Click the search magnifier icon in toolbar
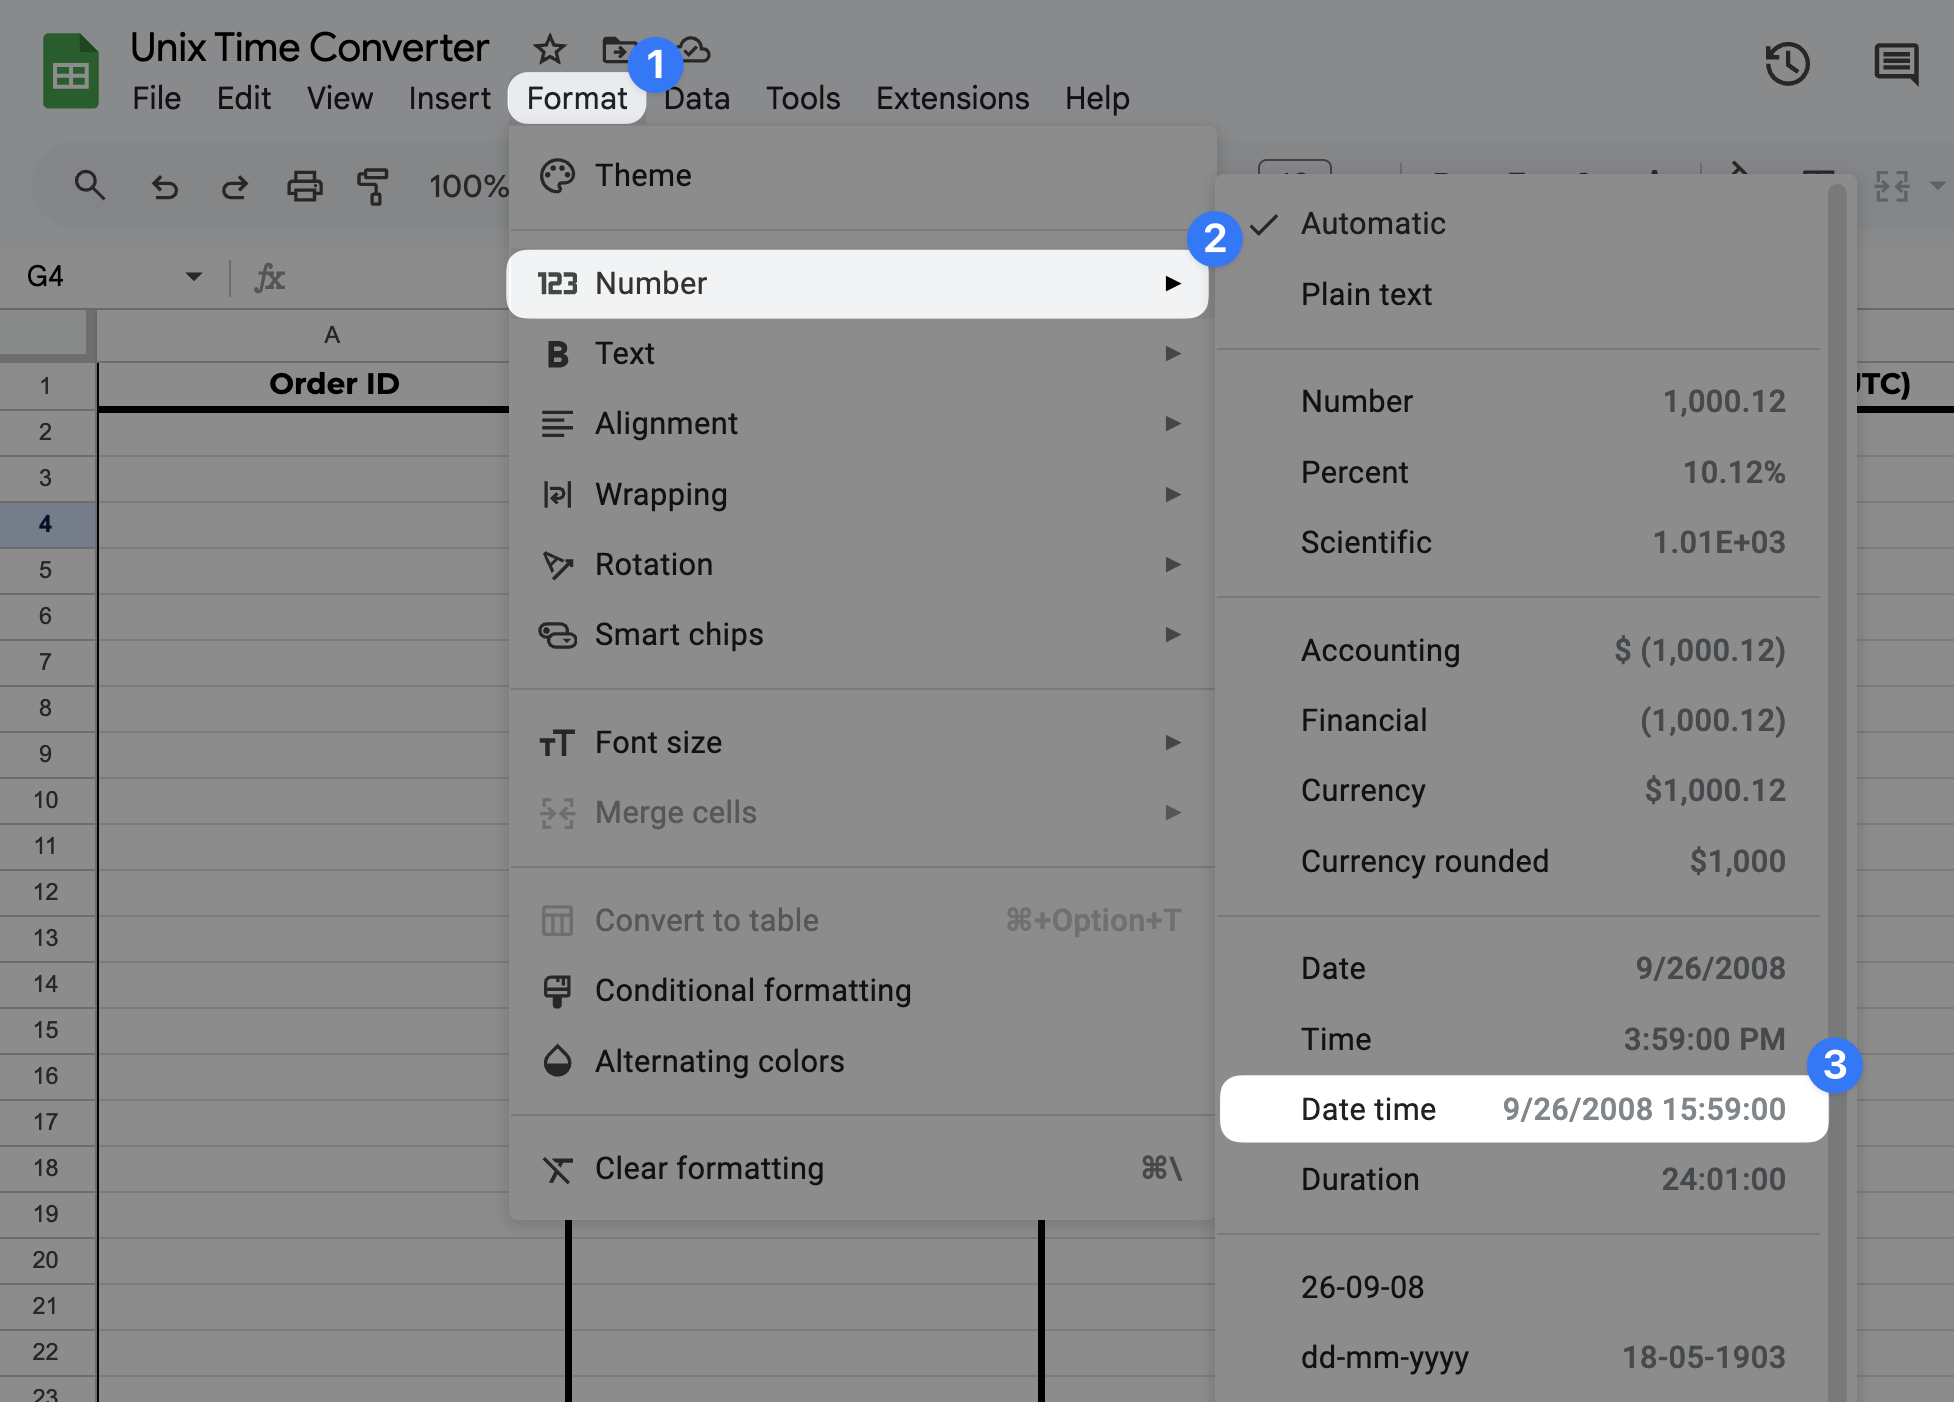 (x=90, y=185)
